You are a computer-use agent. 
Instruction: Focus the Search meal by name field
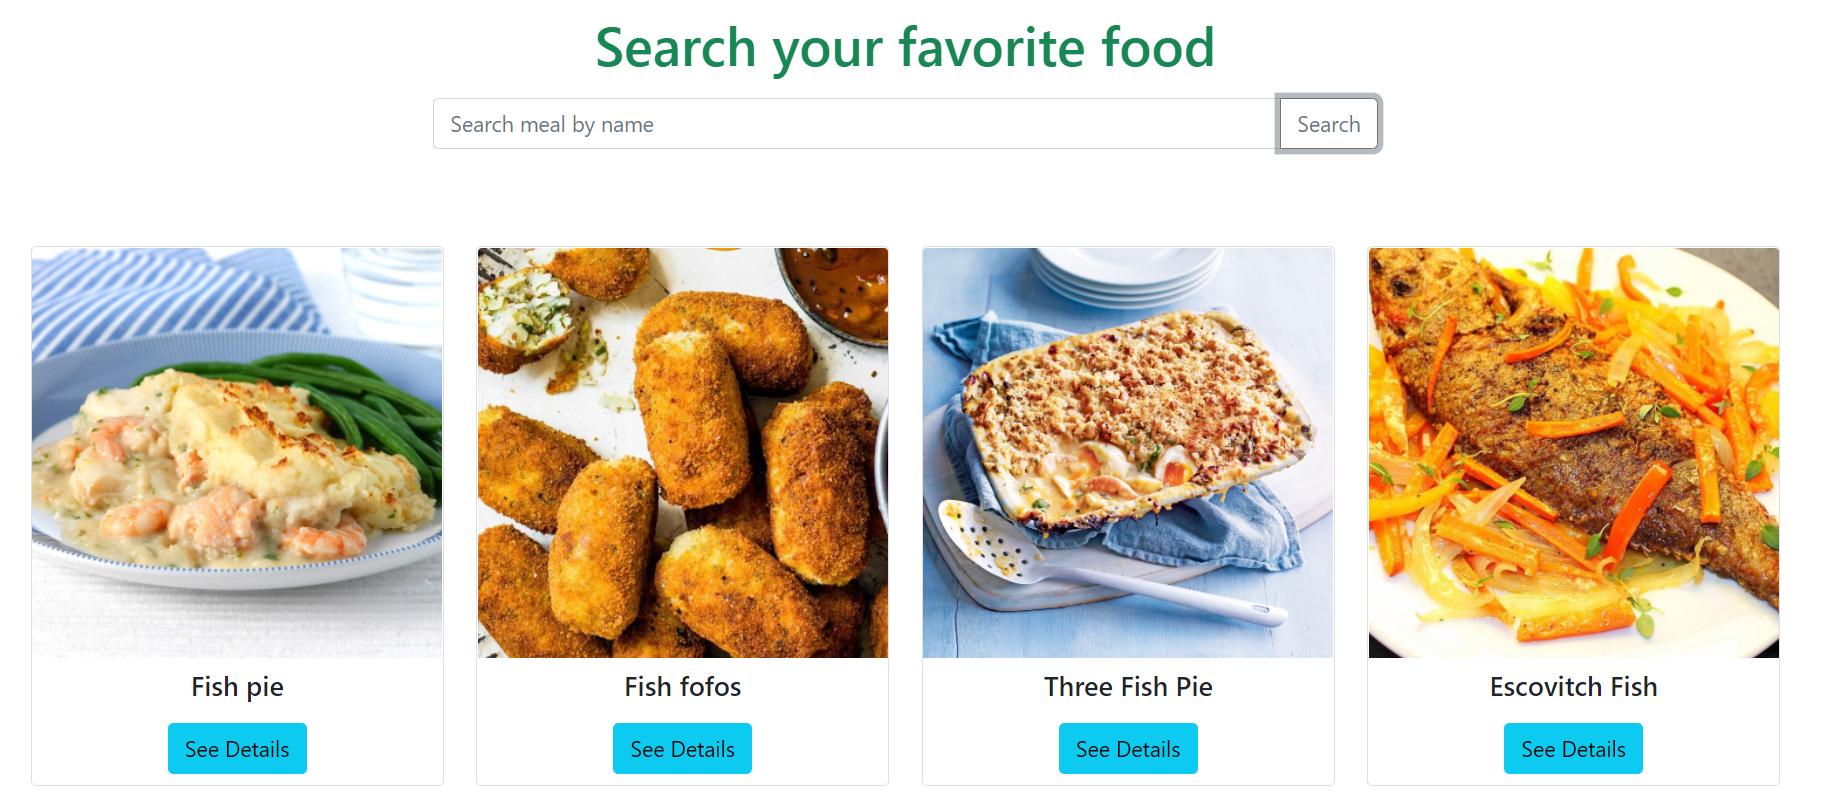[855, 124]
